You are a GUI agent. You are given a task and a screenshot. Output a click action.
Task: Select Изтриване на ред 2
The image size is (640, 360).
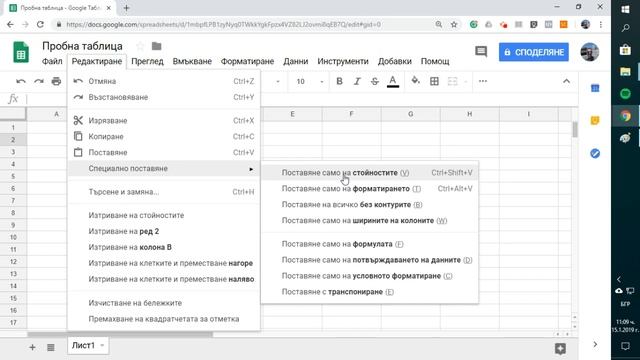click(x=164, y=231)
